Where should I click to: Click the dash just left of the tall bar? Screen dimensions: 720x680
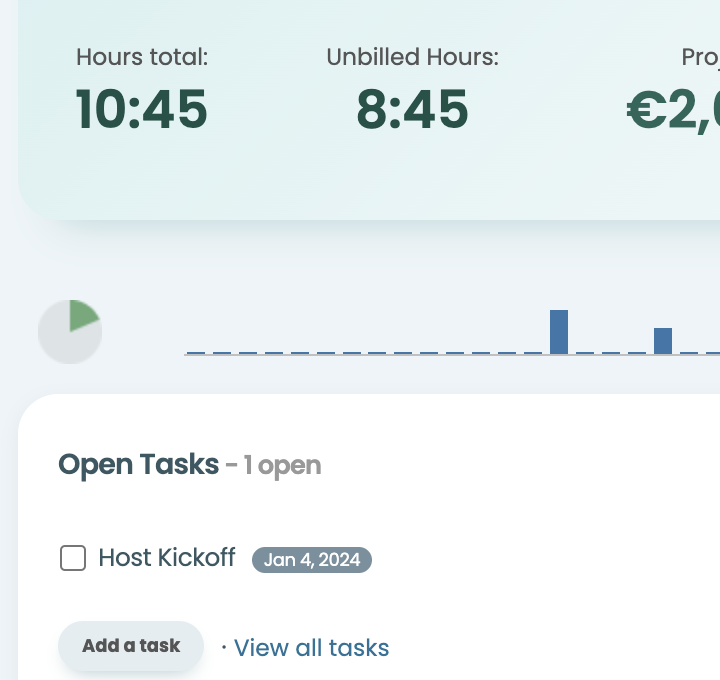click(x=533, y=353)
